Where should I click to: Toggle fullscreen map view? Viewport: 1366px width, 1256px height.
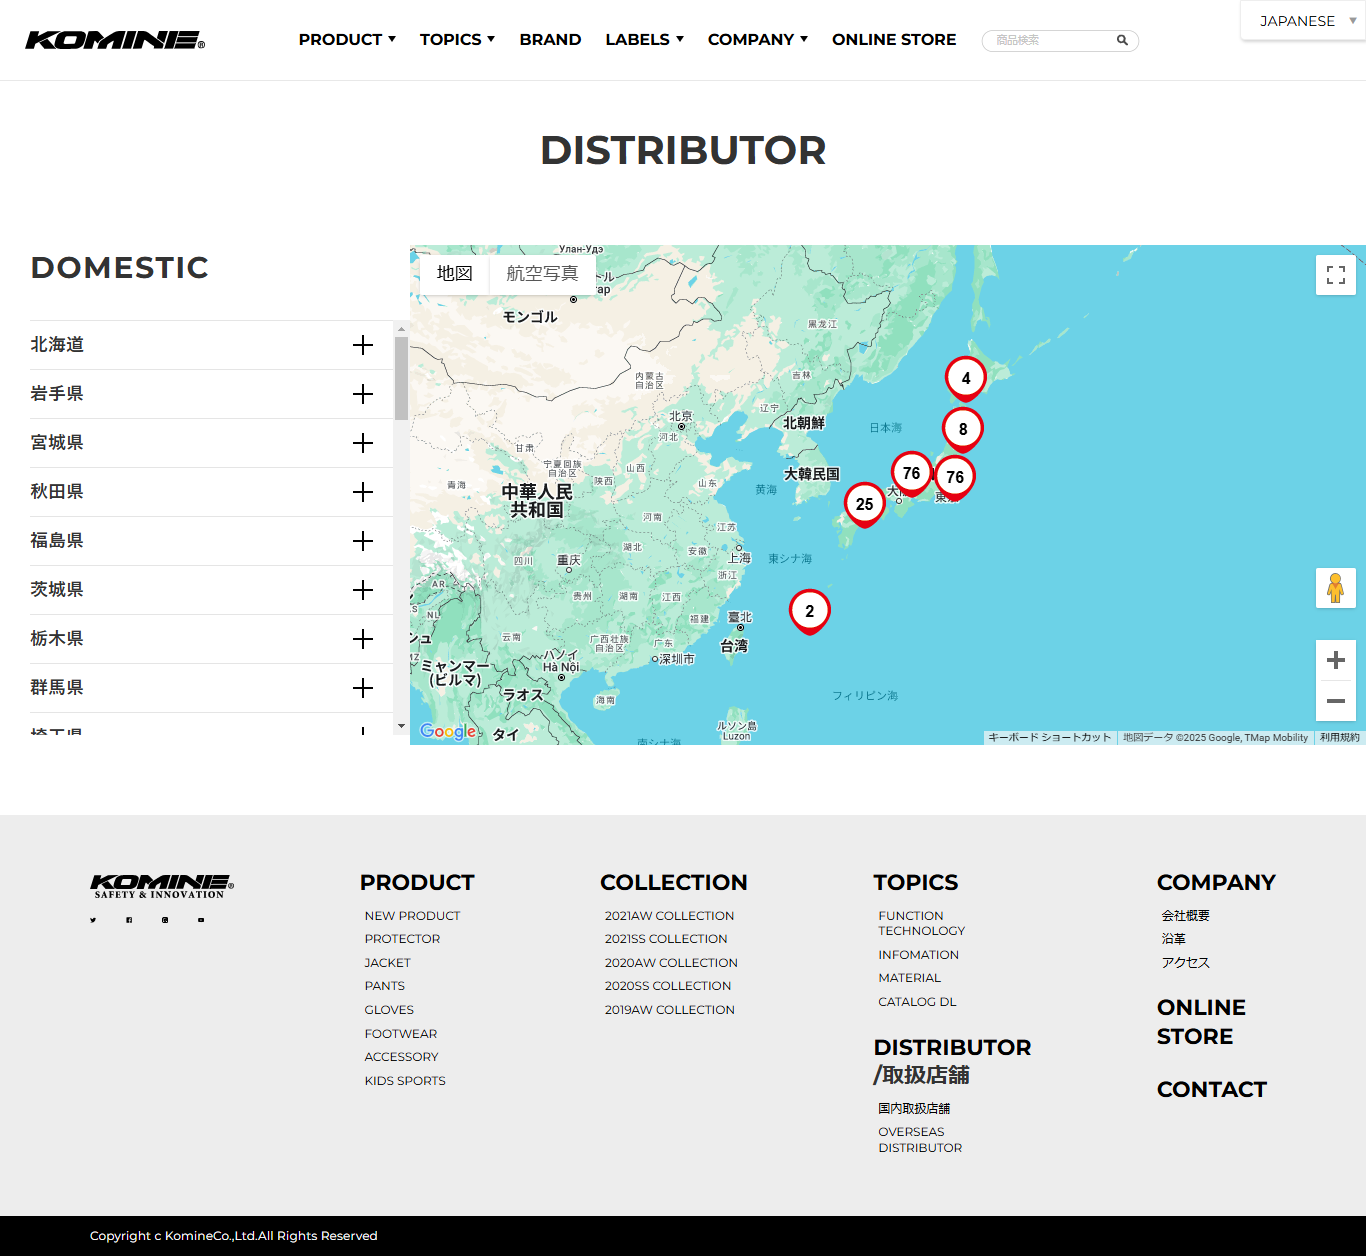pos(1335,274)
